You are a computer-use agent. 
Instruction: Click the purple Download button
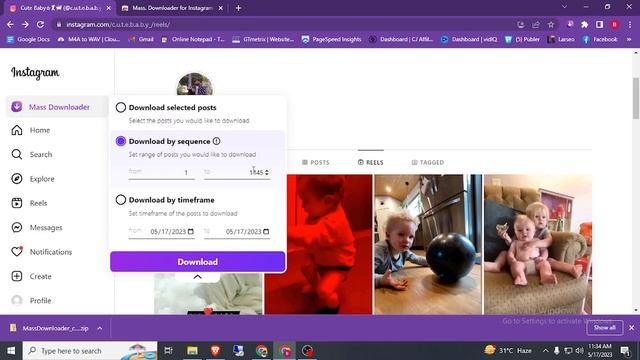tap(198, 262)
